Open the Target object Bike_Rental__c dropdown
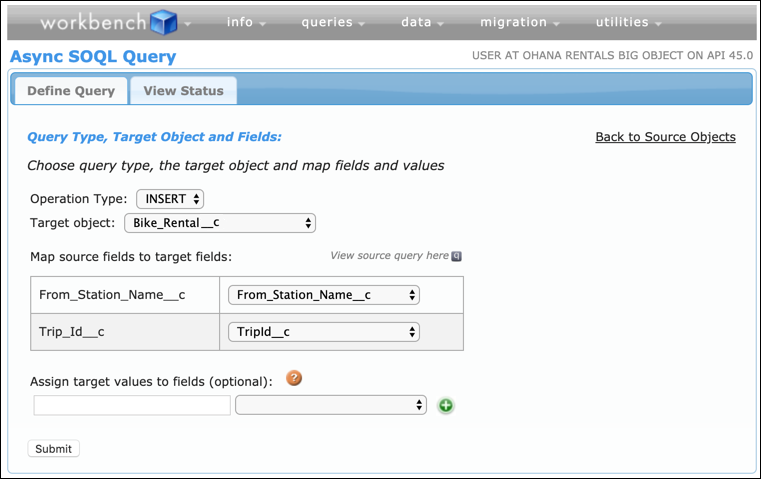Screen dimensions: 761x479 [x=220, y=223]
